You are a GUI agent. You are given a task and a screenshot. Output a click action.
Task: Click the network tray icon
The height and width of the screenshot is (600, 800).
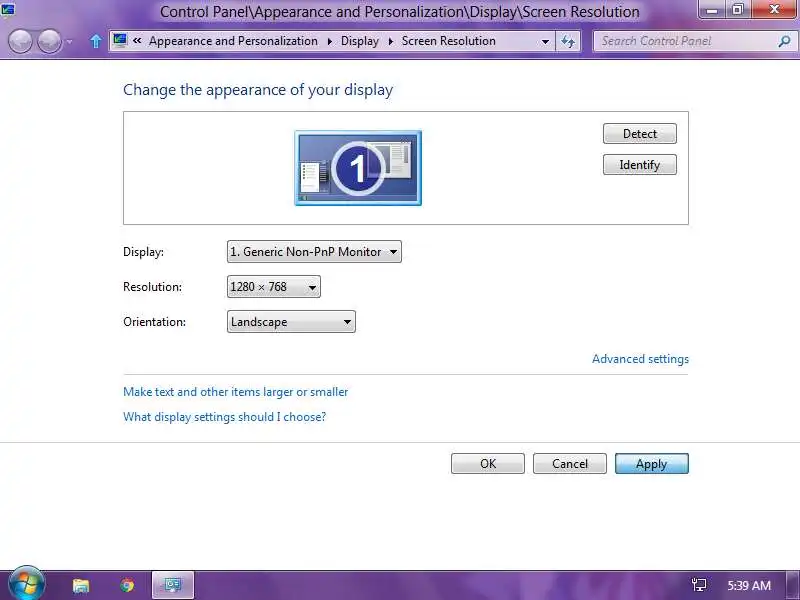[x=699, y=585]
